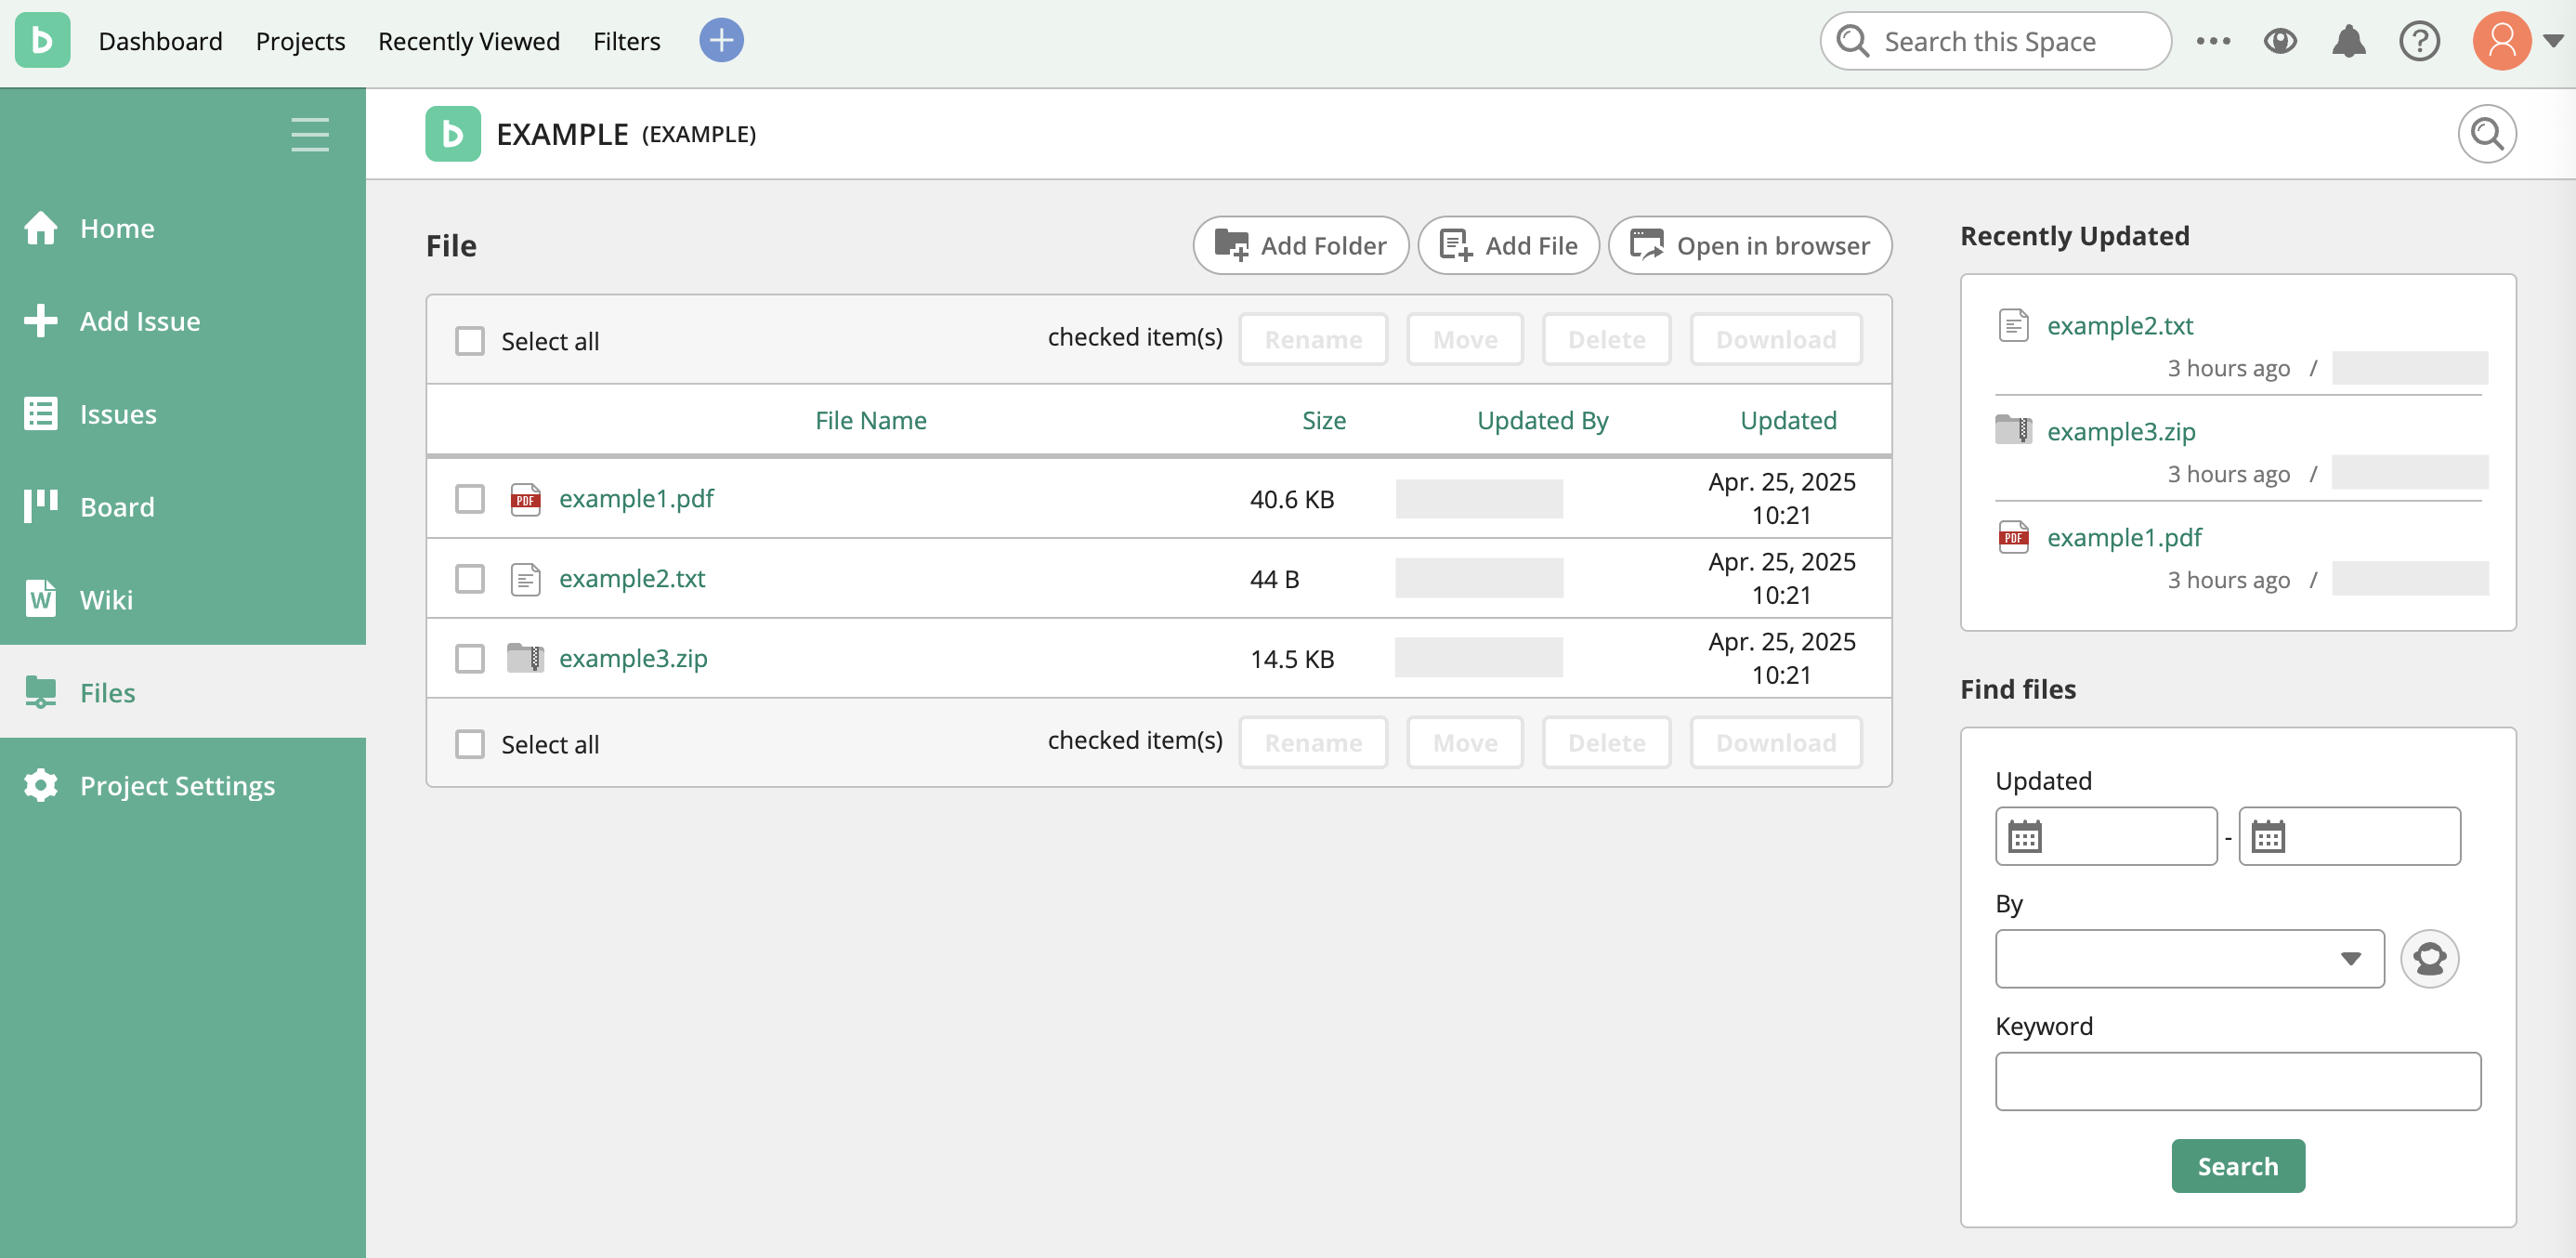This screenshot has height=1258, width=2576.
Task: Collapse the sidebar with hamburger icon
Action: tap(310, 134)
